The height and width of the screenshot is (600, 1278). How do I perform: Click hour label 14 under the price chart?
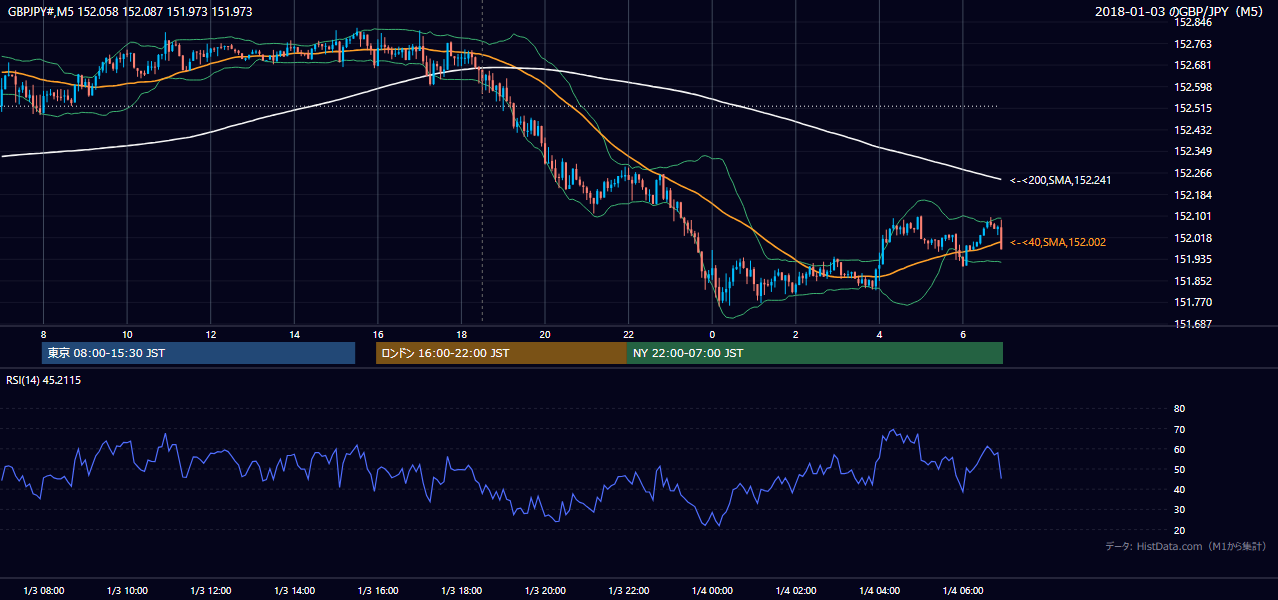[294, 334]
